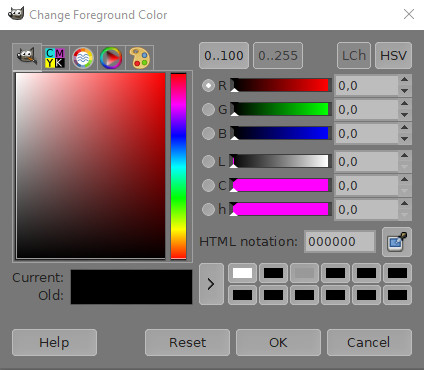Close the Change Foreground Color dialog
The width and height of the screenshot is (424, 370).
(x=409, y=14)
